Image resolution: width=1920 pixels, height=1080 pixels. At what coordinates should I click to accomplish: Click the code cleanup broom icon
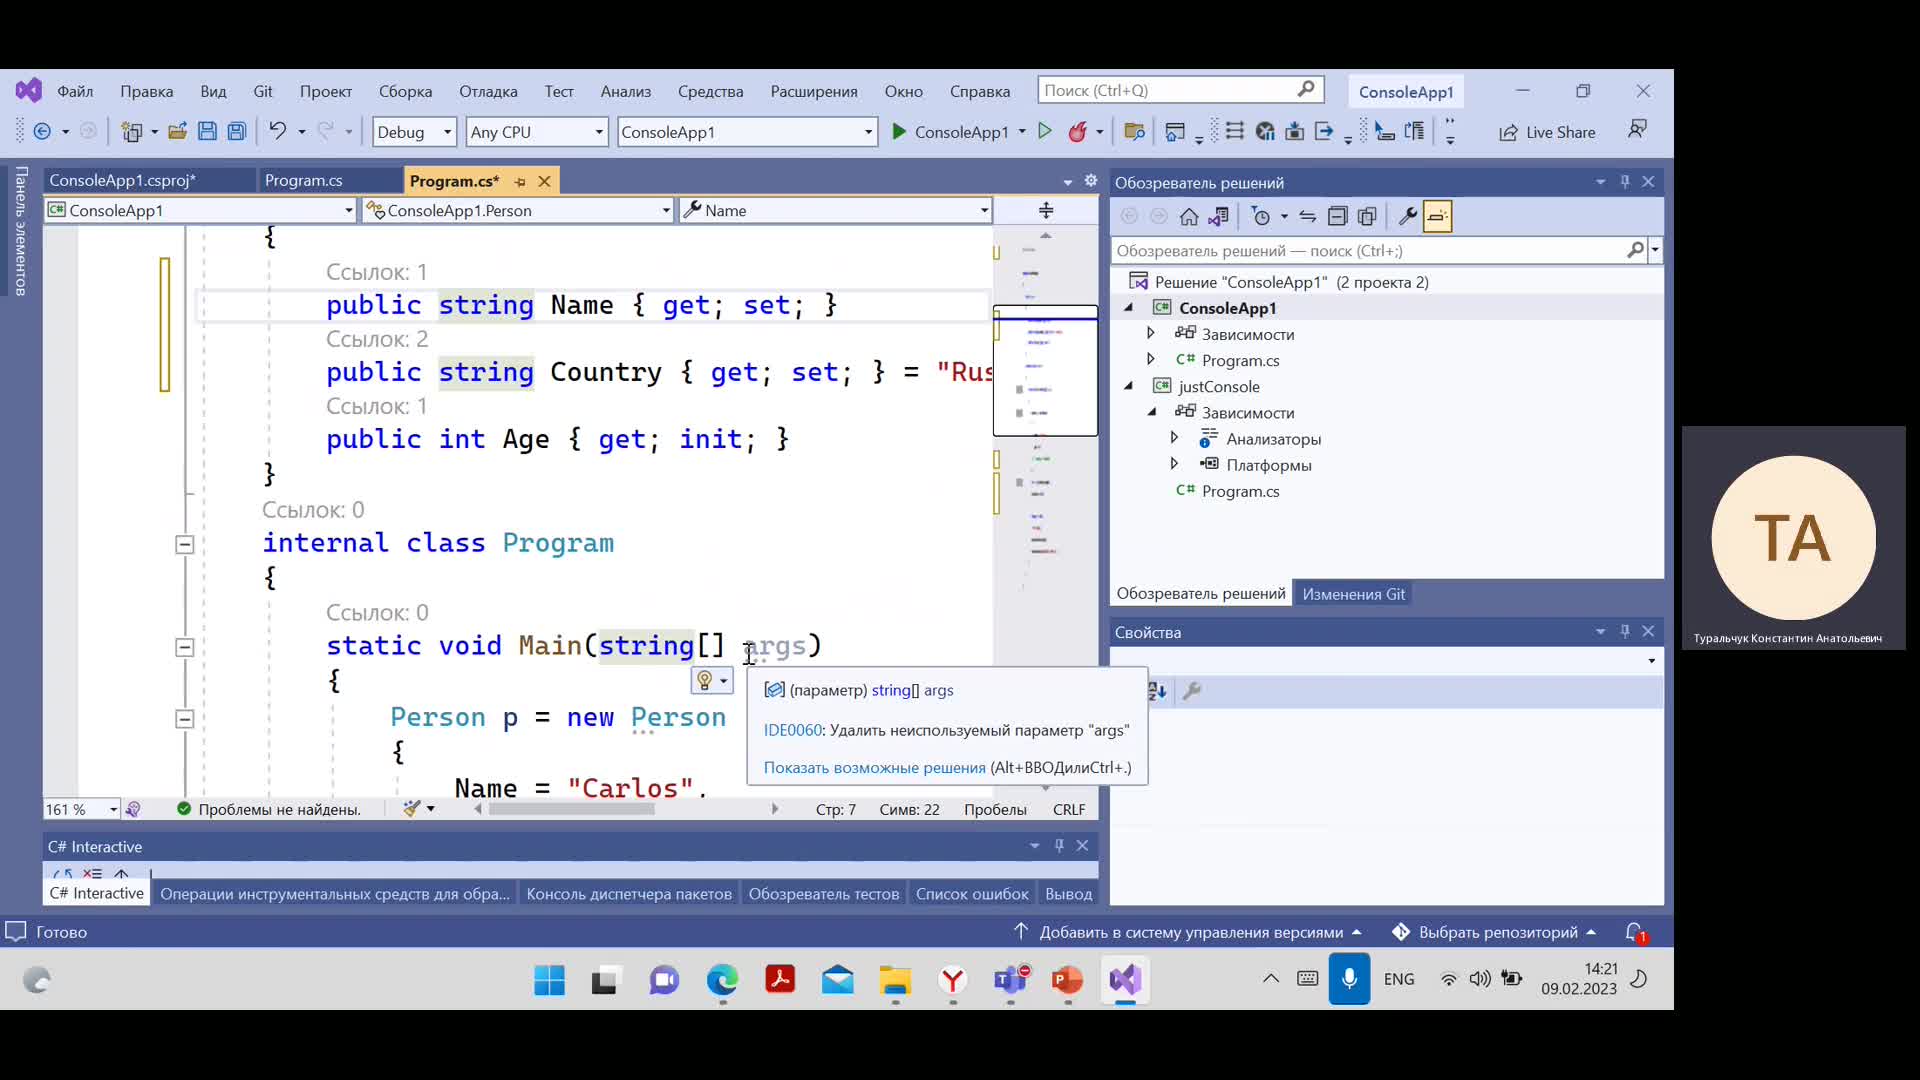point(411,809)
